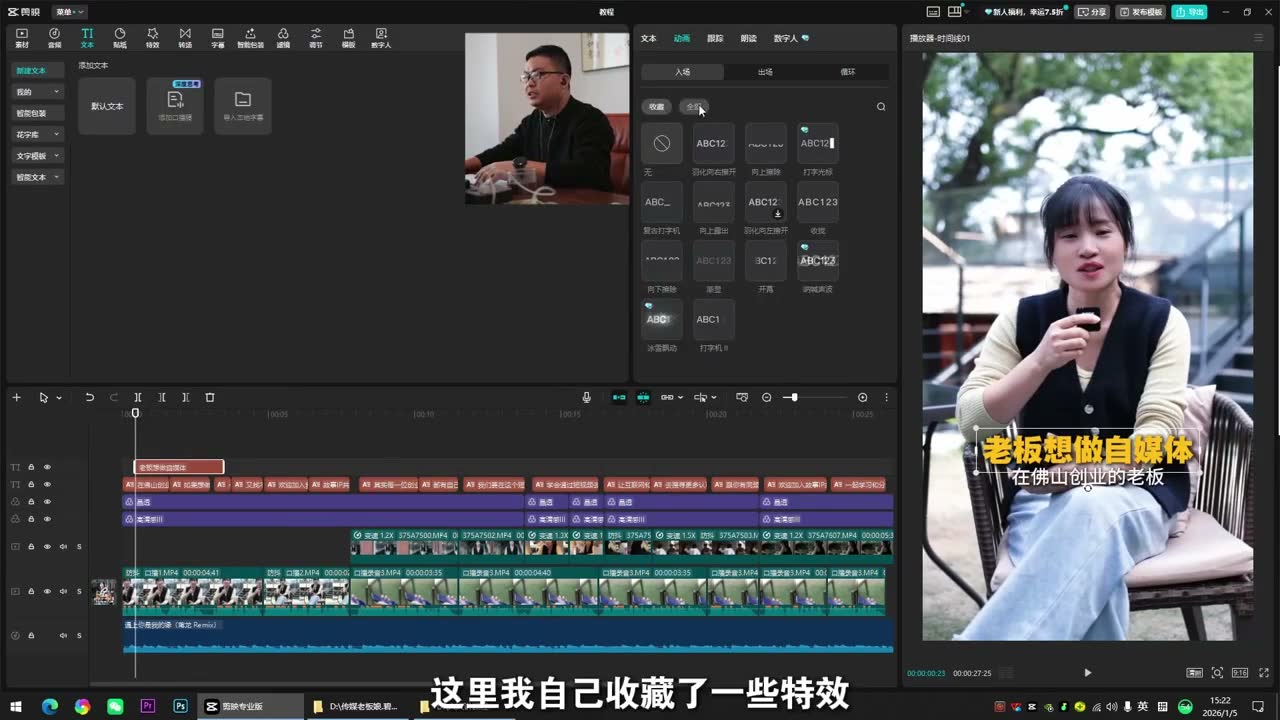1280x720 pixels.
Task: Hide the 老板想做自媒体 text track eye
Action: [47, 467]
